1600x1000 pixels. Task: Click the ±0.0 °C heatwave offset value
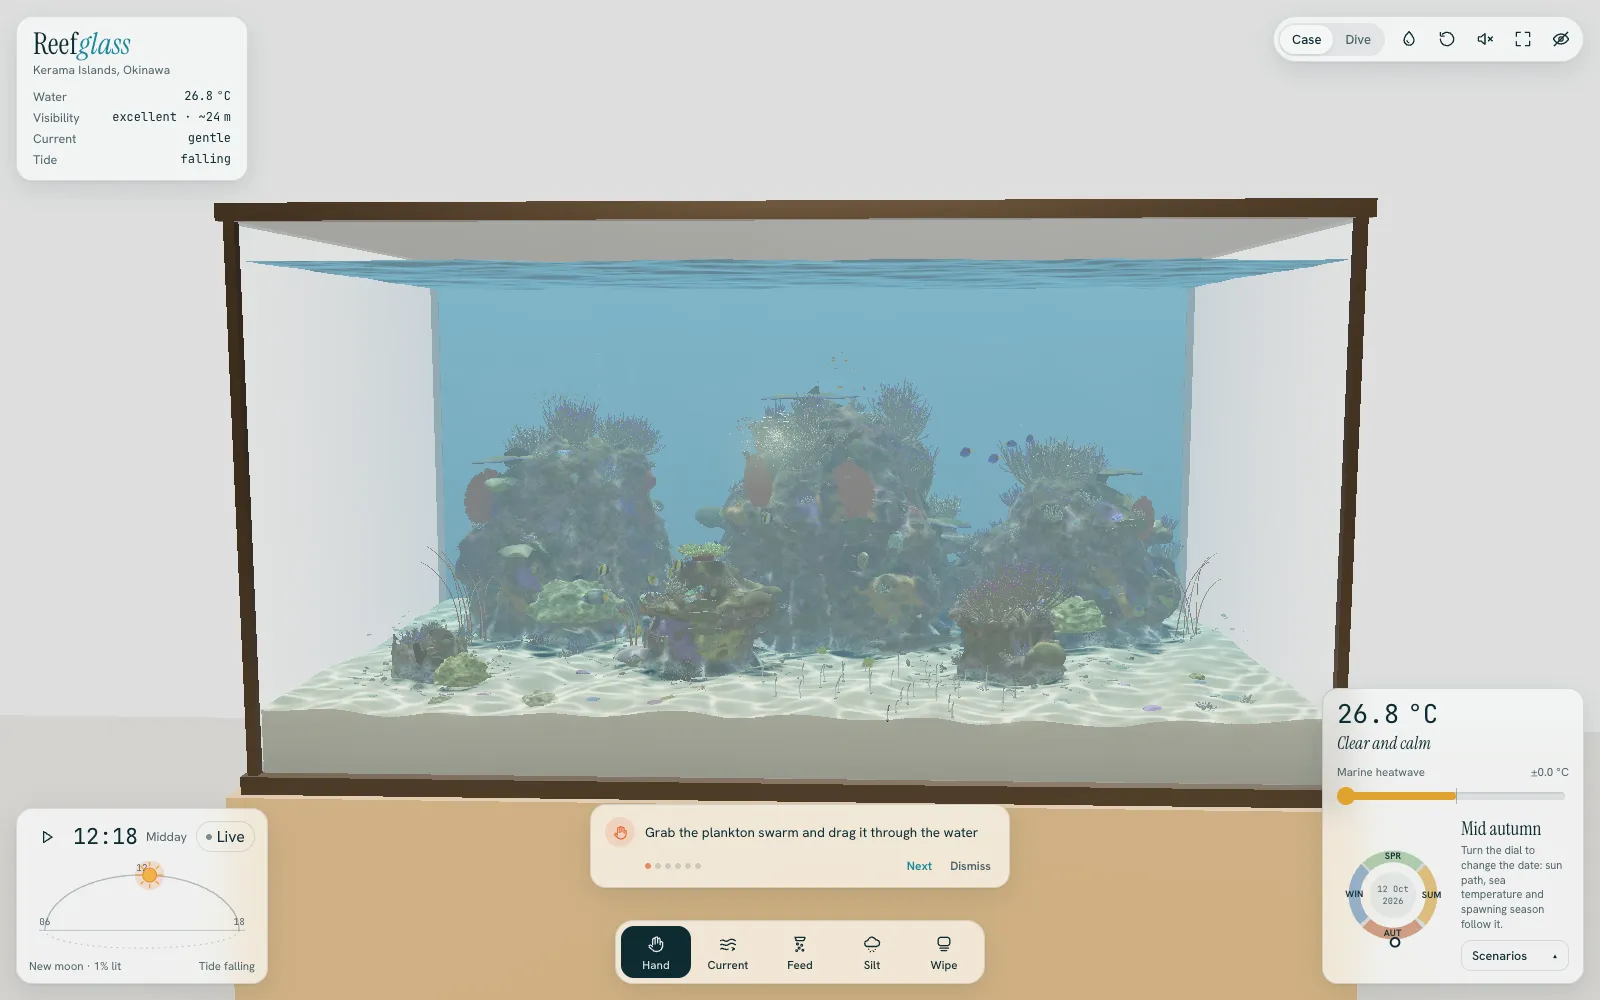(x=1549, y=772)
